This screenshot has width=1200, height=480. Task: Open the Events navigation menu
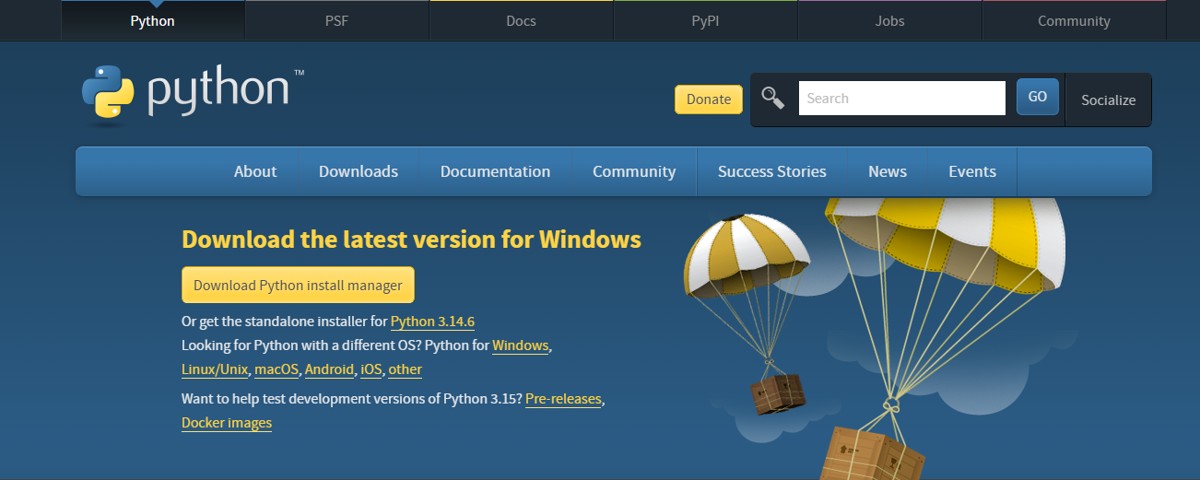click(x=972, y=172)
